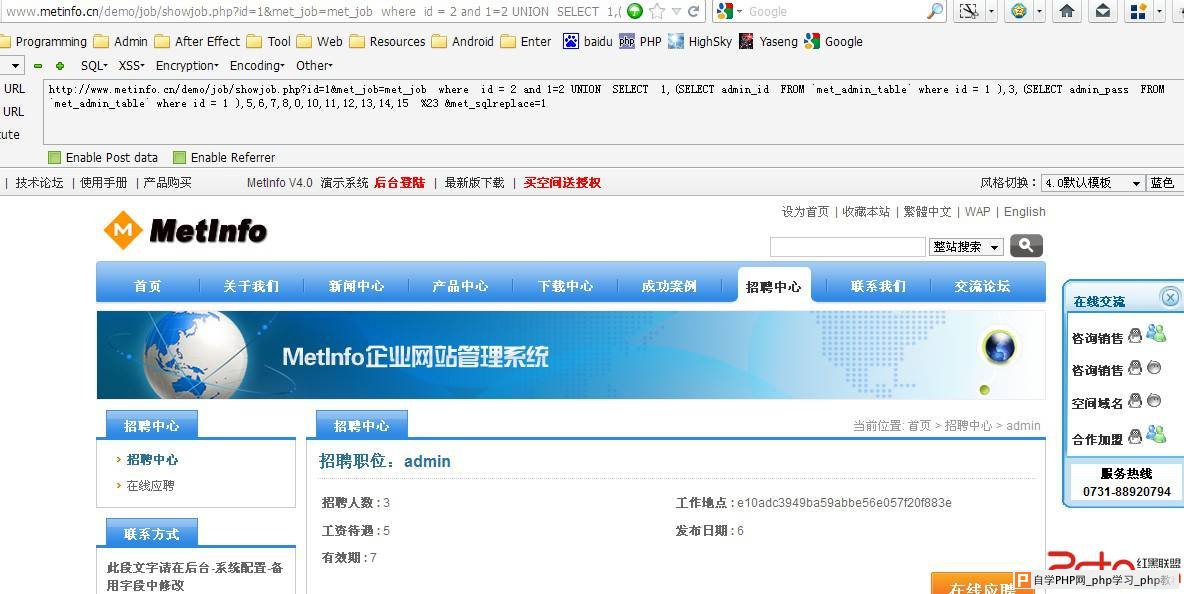Open the PHP bookmark
Screen dimensions: 1184x594
[x=640, y=42]
